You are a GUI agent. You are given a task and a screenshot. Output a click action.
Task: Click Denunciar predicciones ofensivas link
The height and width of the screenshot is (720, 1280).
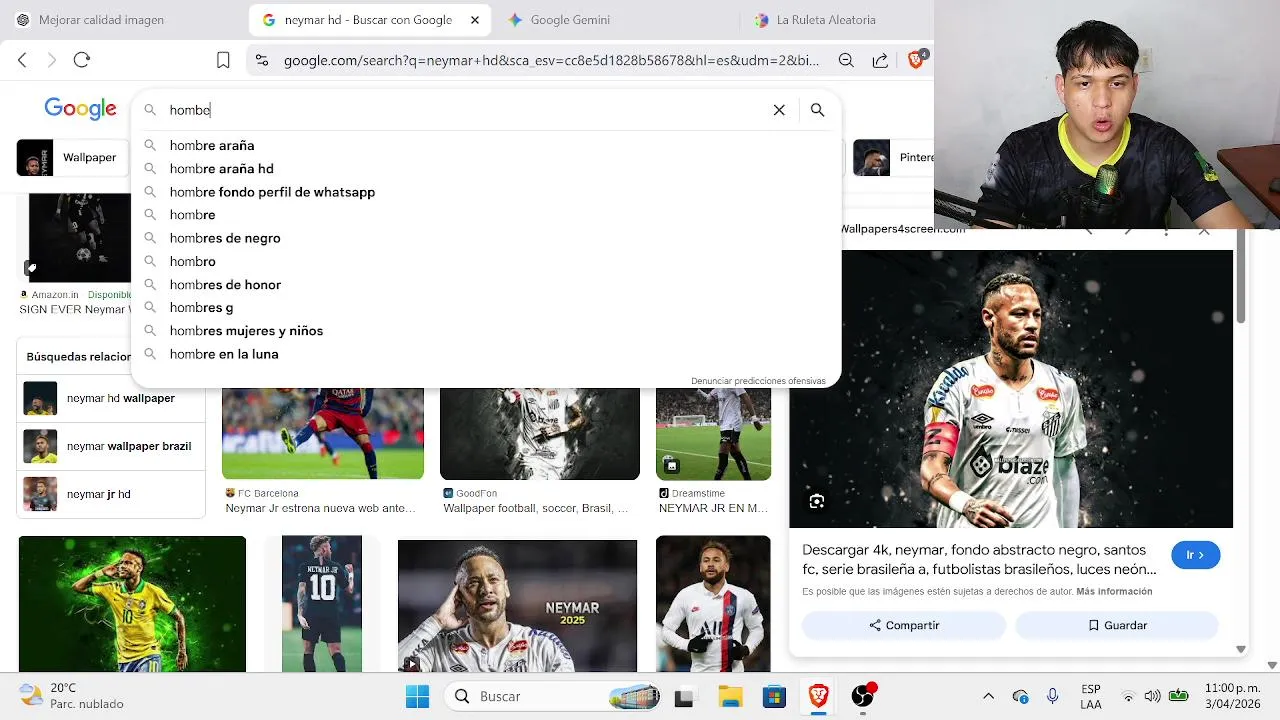(x=758, y=381)
